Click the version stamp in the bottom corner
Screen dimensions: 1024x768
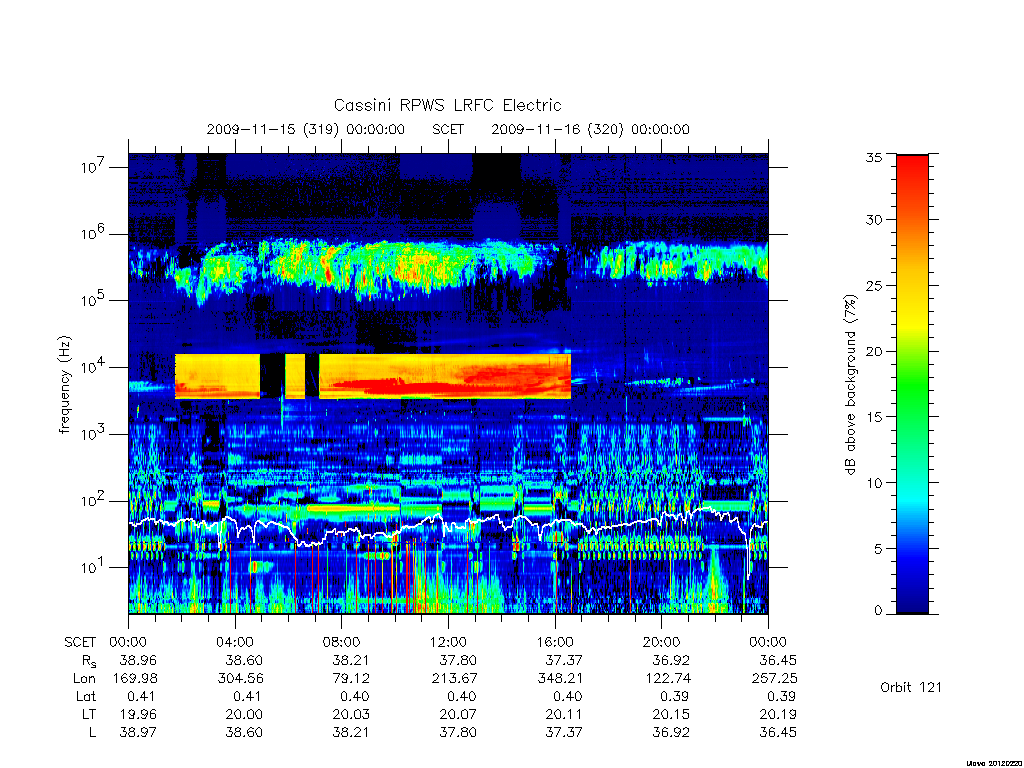pyautogui.click(x=993, y=763)
